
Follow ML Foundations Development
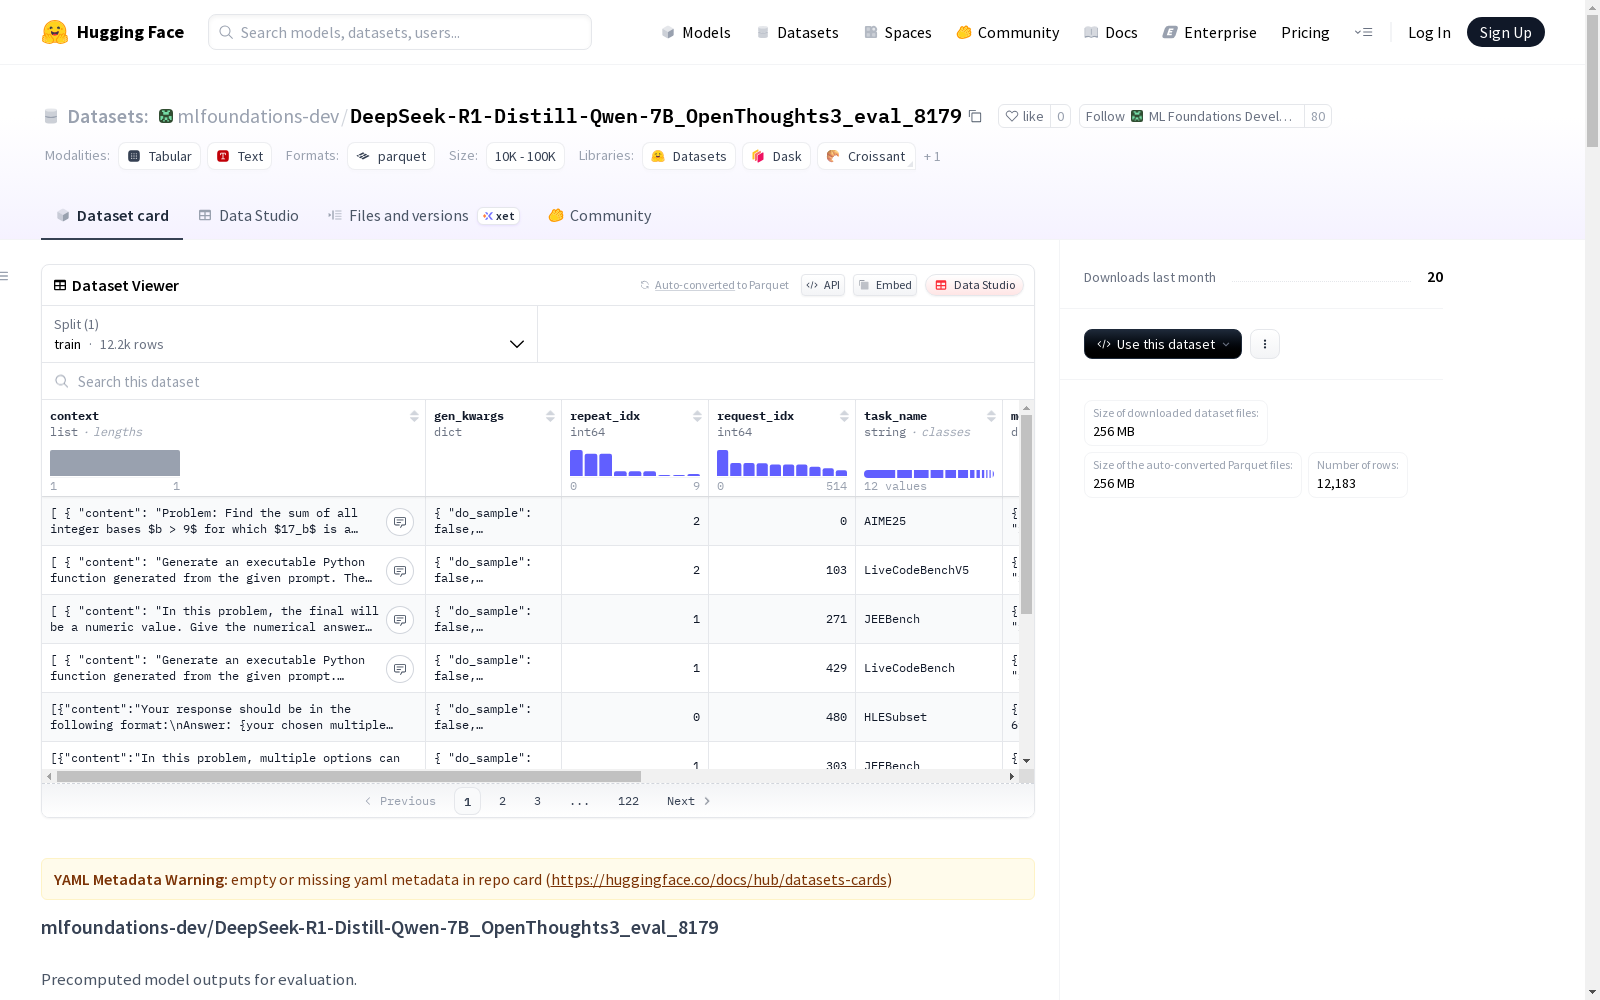point(1192,116)
